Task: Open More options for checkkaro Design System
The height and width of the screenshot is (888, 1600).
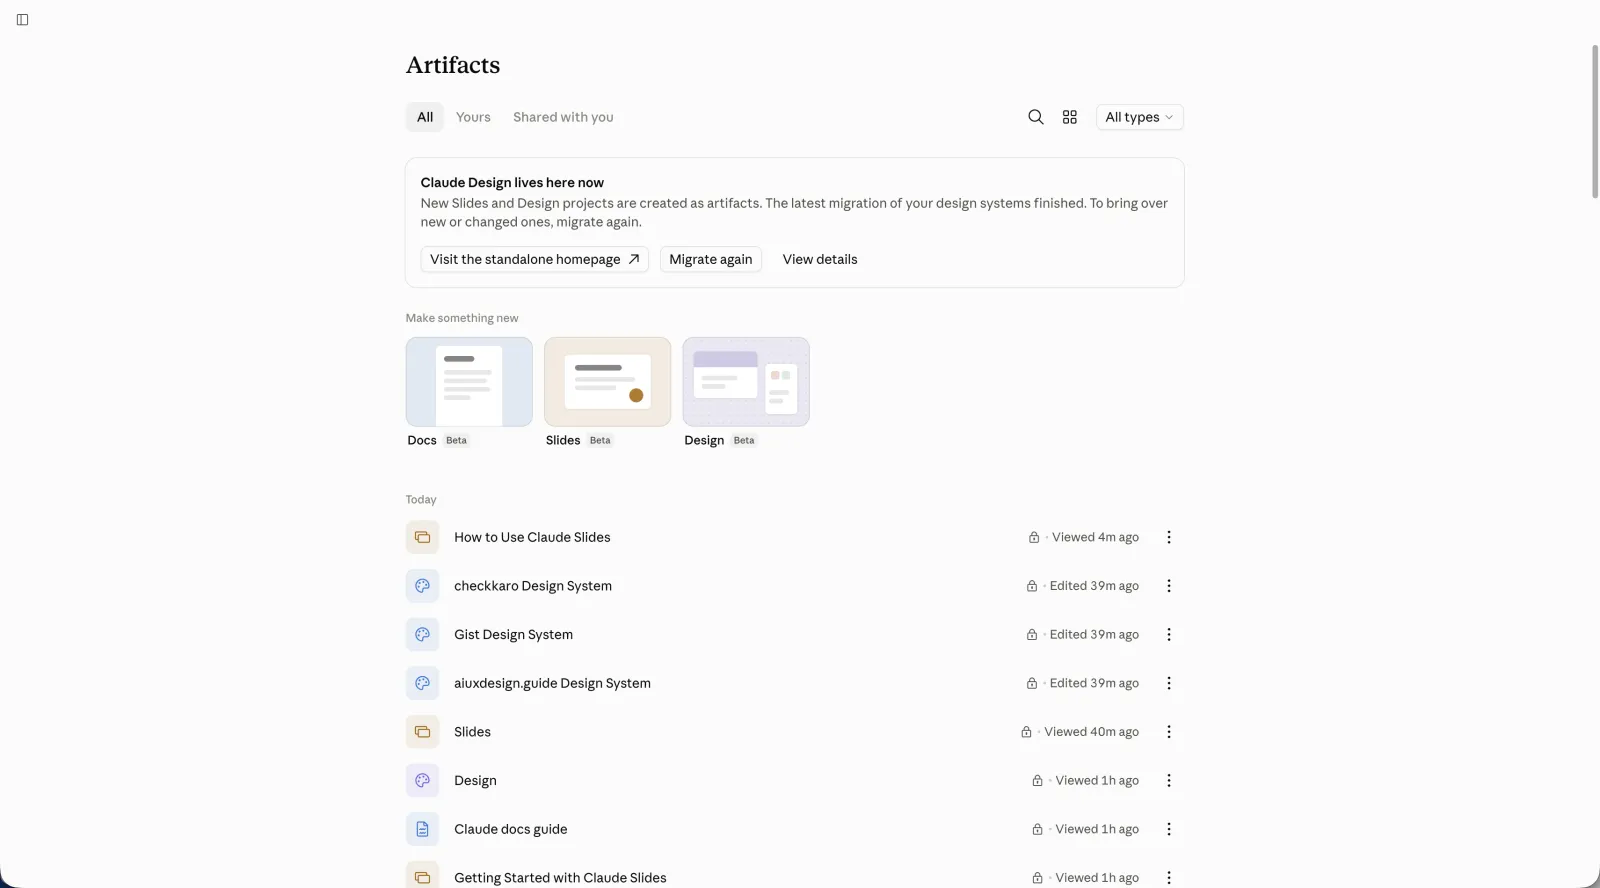Action: (1168, 586)
